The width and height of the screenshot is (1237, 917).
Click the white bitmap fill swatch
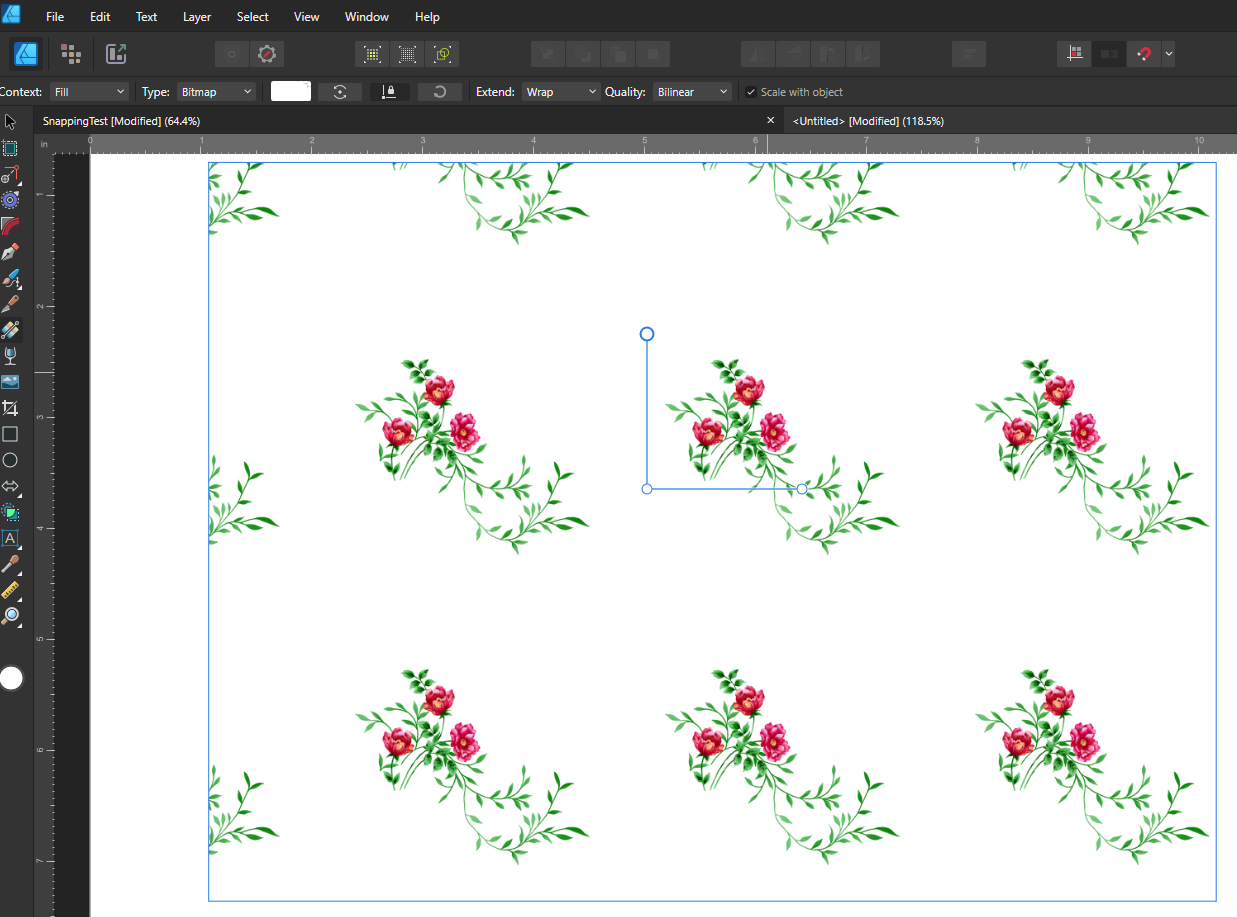pyautogui.click(x=291, y=91)
